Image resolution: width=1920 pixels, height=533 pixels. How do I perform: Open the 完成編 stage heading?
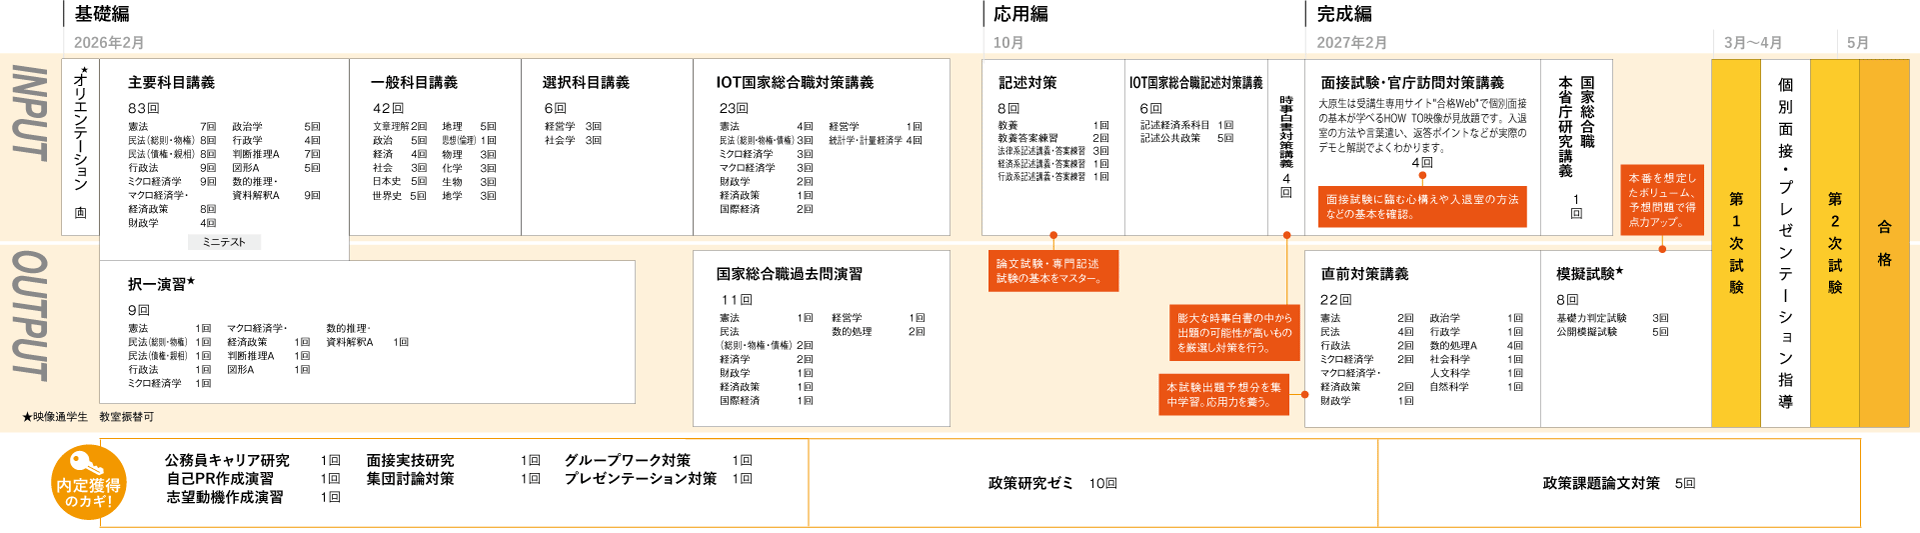pyautogui.click(x=1344, y=14)
